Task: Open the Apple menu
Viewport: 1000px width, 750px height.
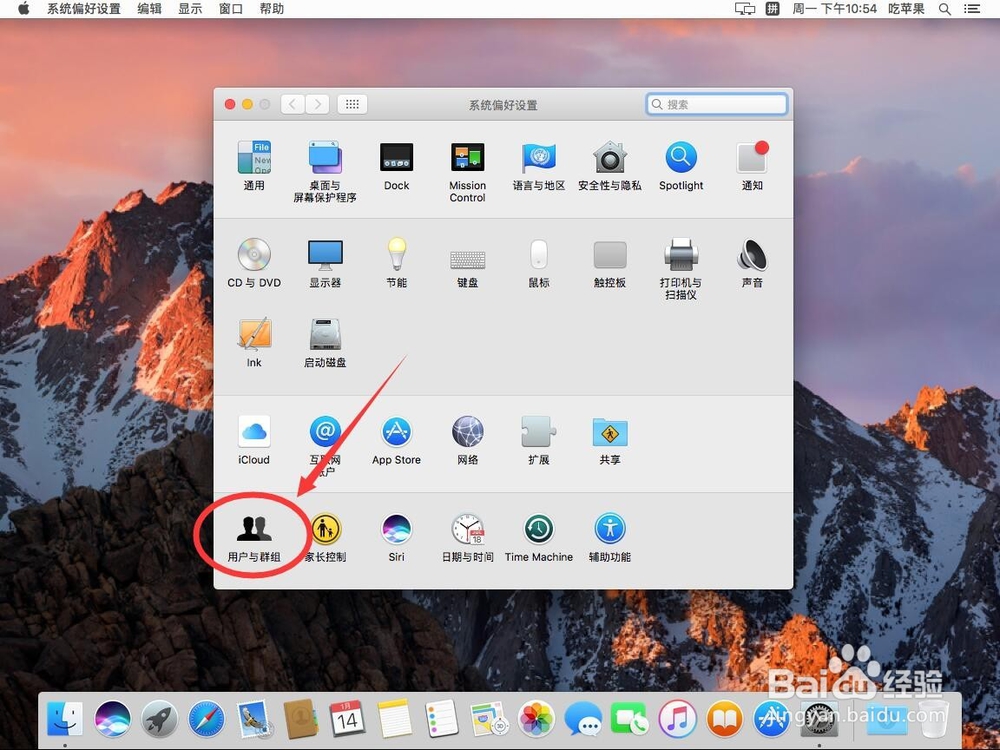Action: 23,8
